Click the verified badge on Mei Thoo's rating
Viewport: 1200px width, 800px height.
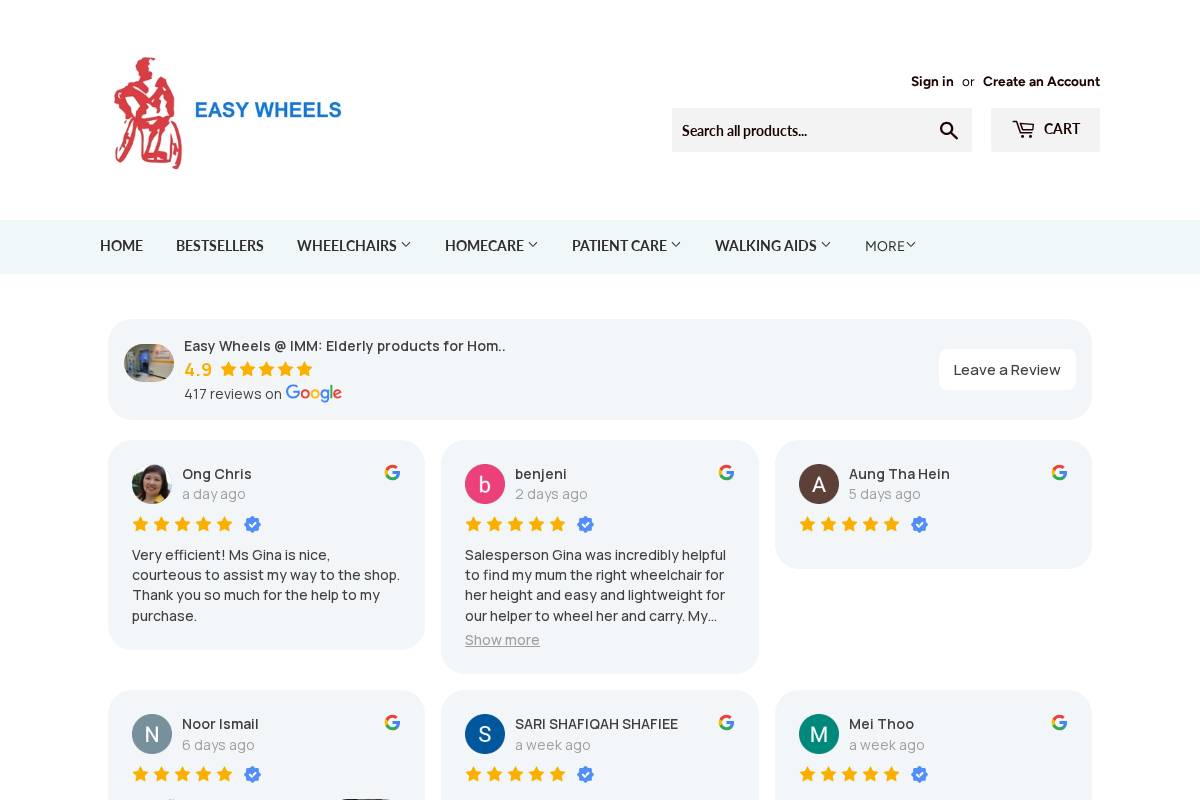click(x=918, y=774)
